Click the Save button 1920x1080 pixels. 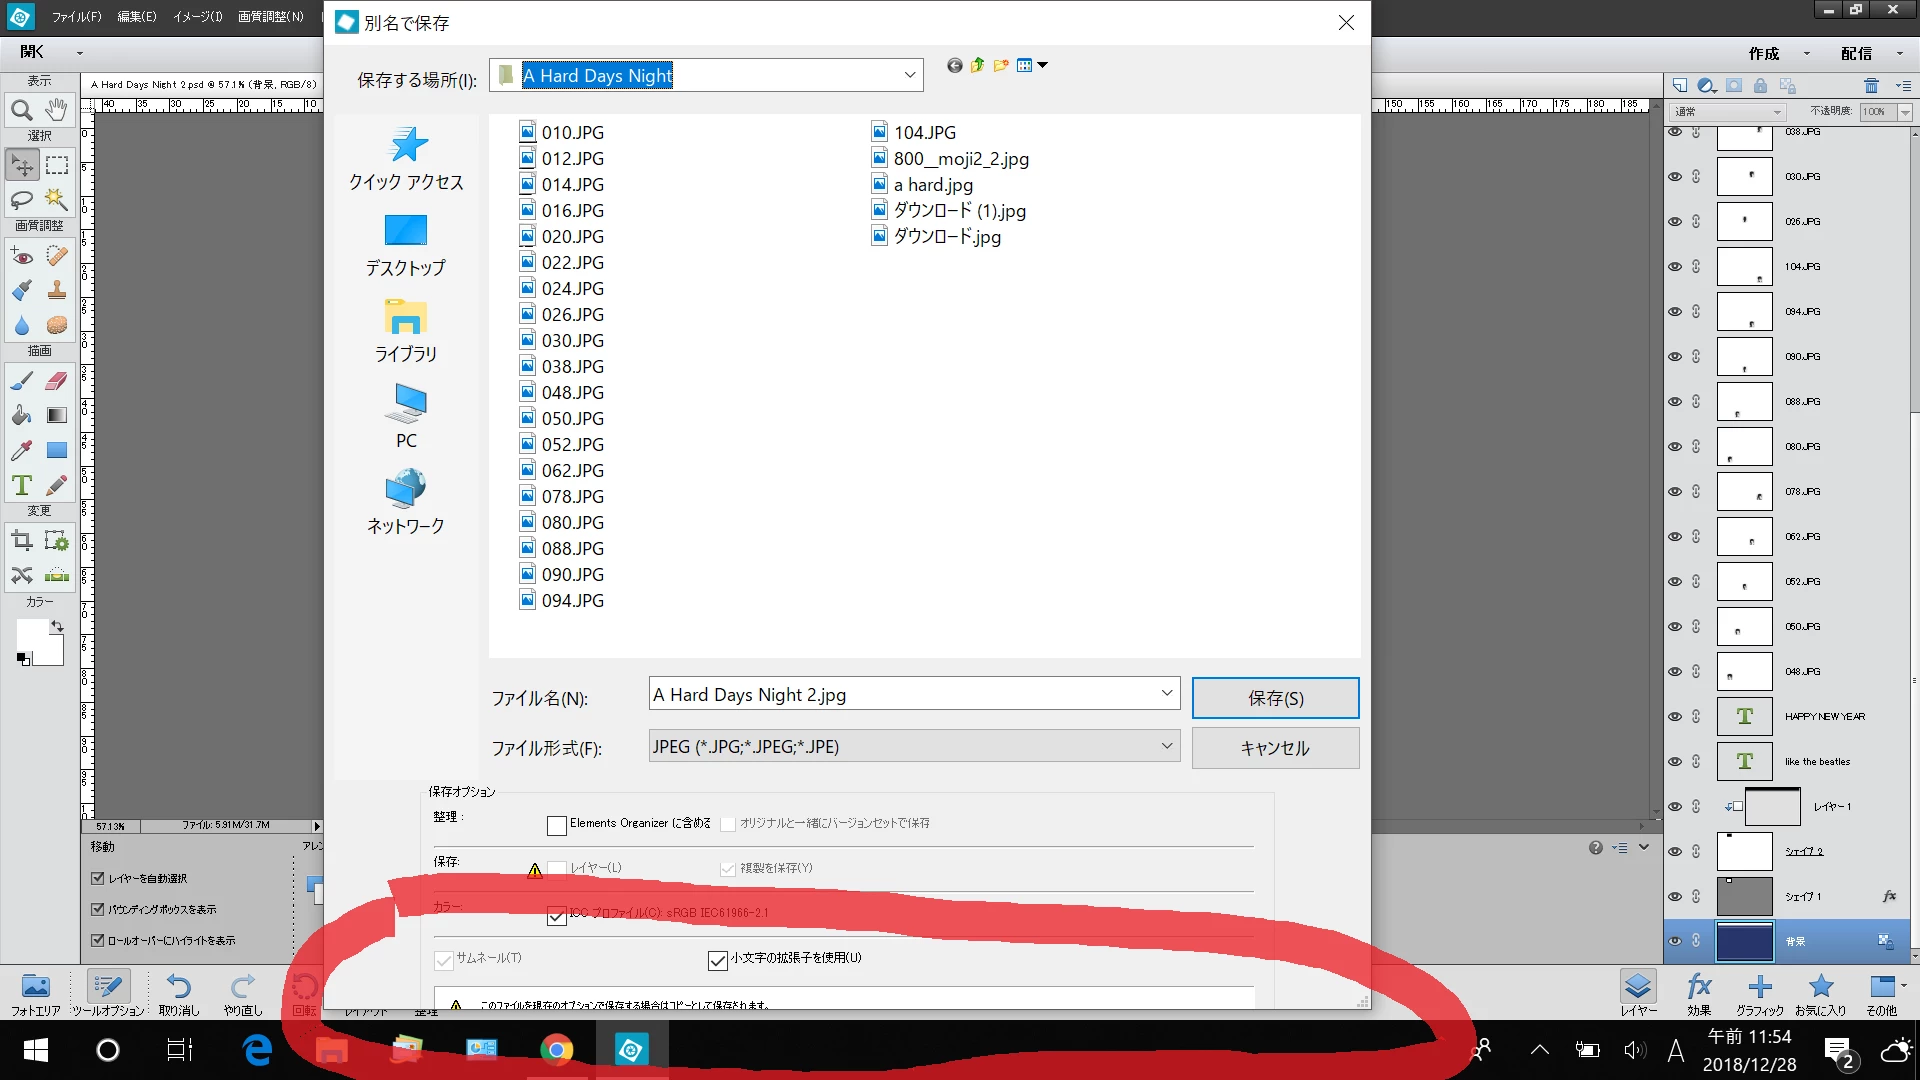tap(1275, 698)
